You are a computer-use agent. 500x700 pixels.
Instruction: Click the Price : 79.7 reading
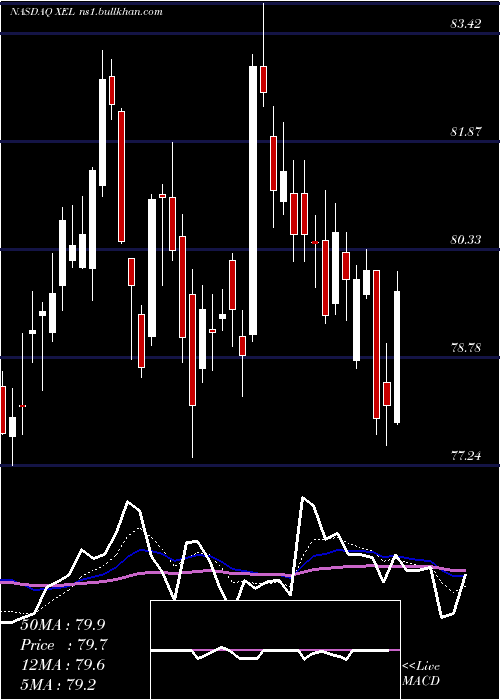pyautogui.click(x=64, y=646)
